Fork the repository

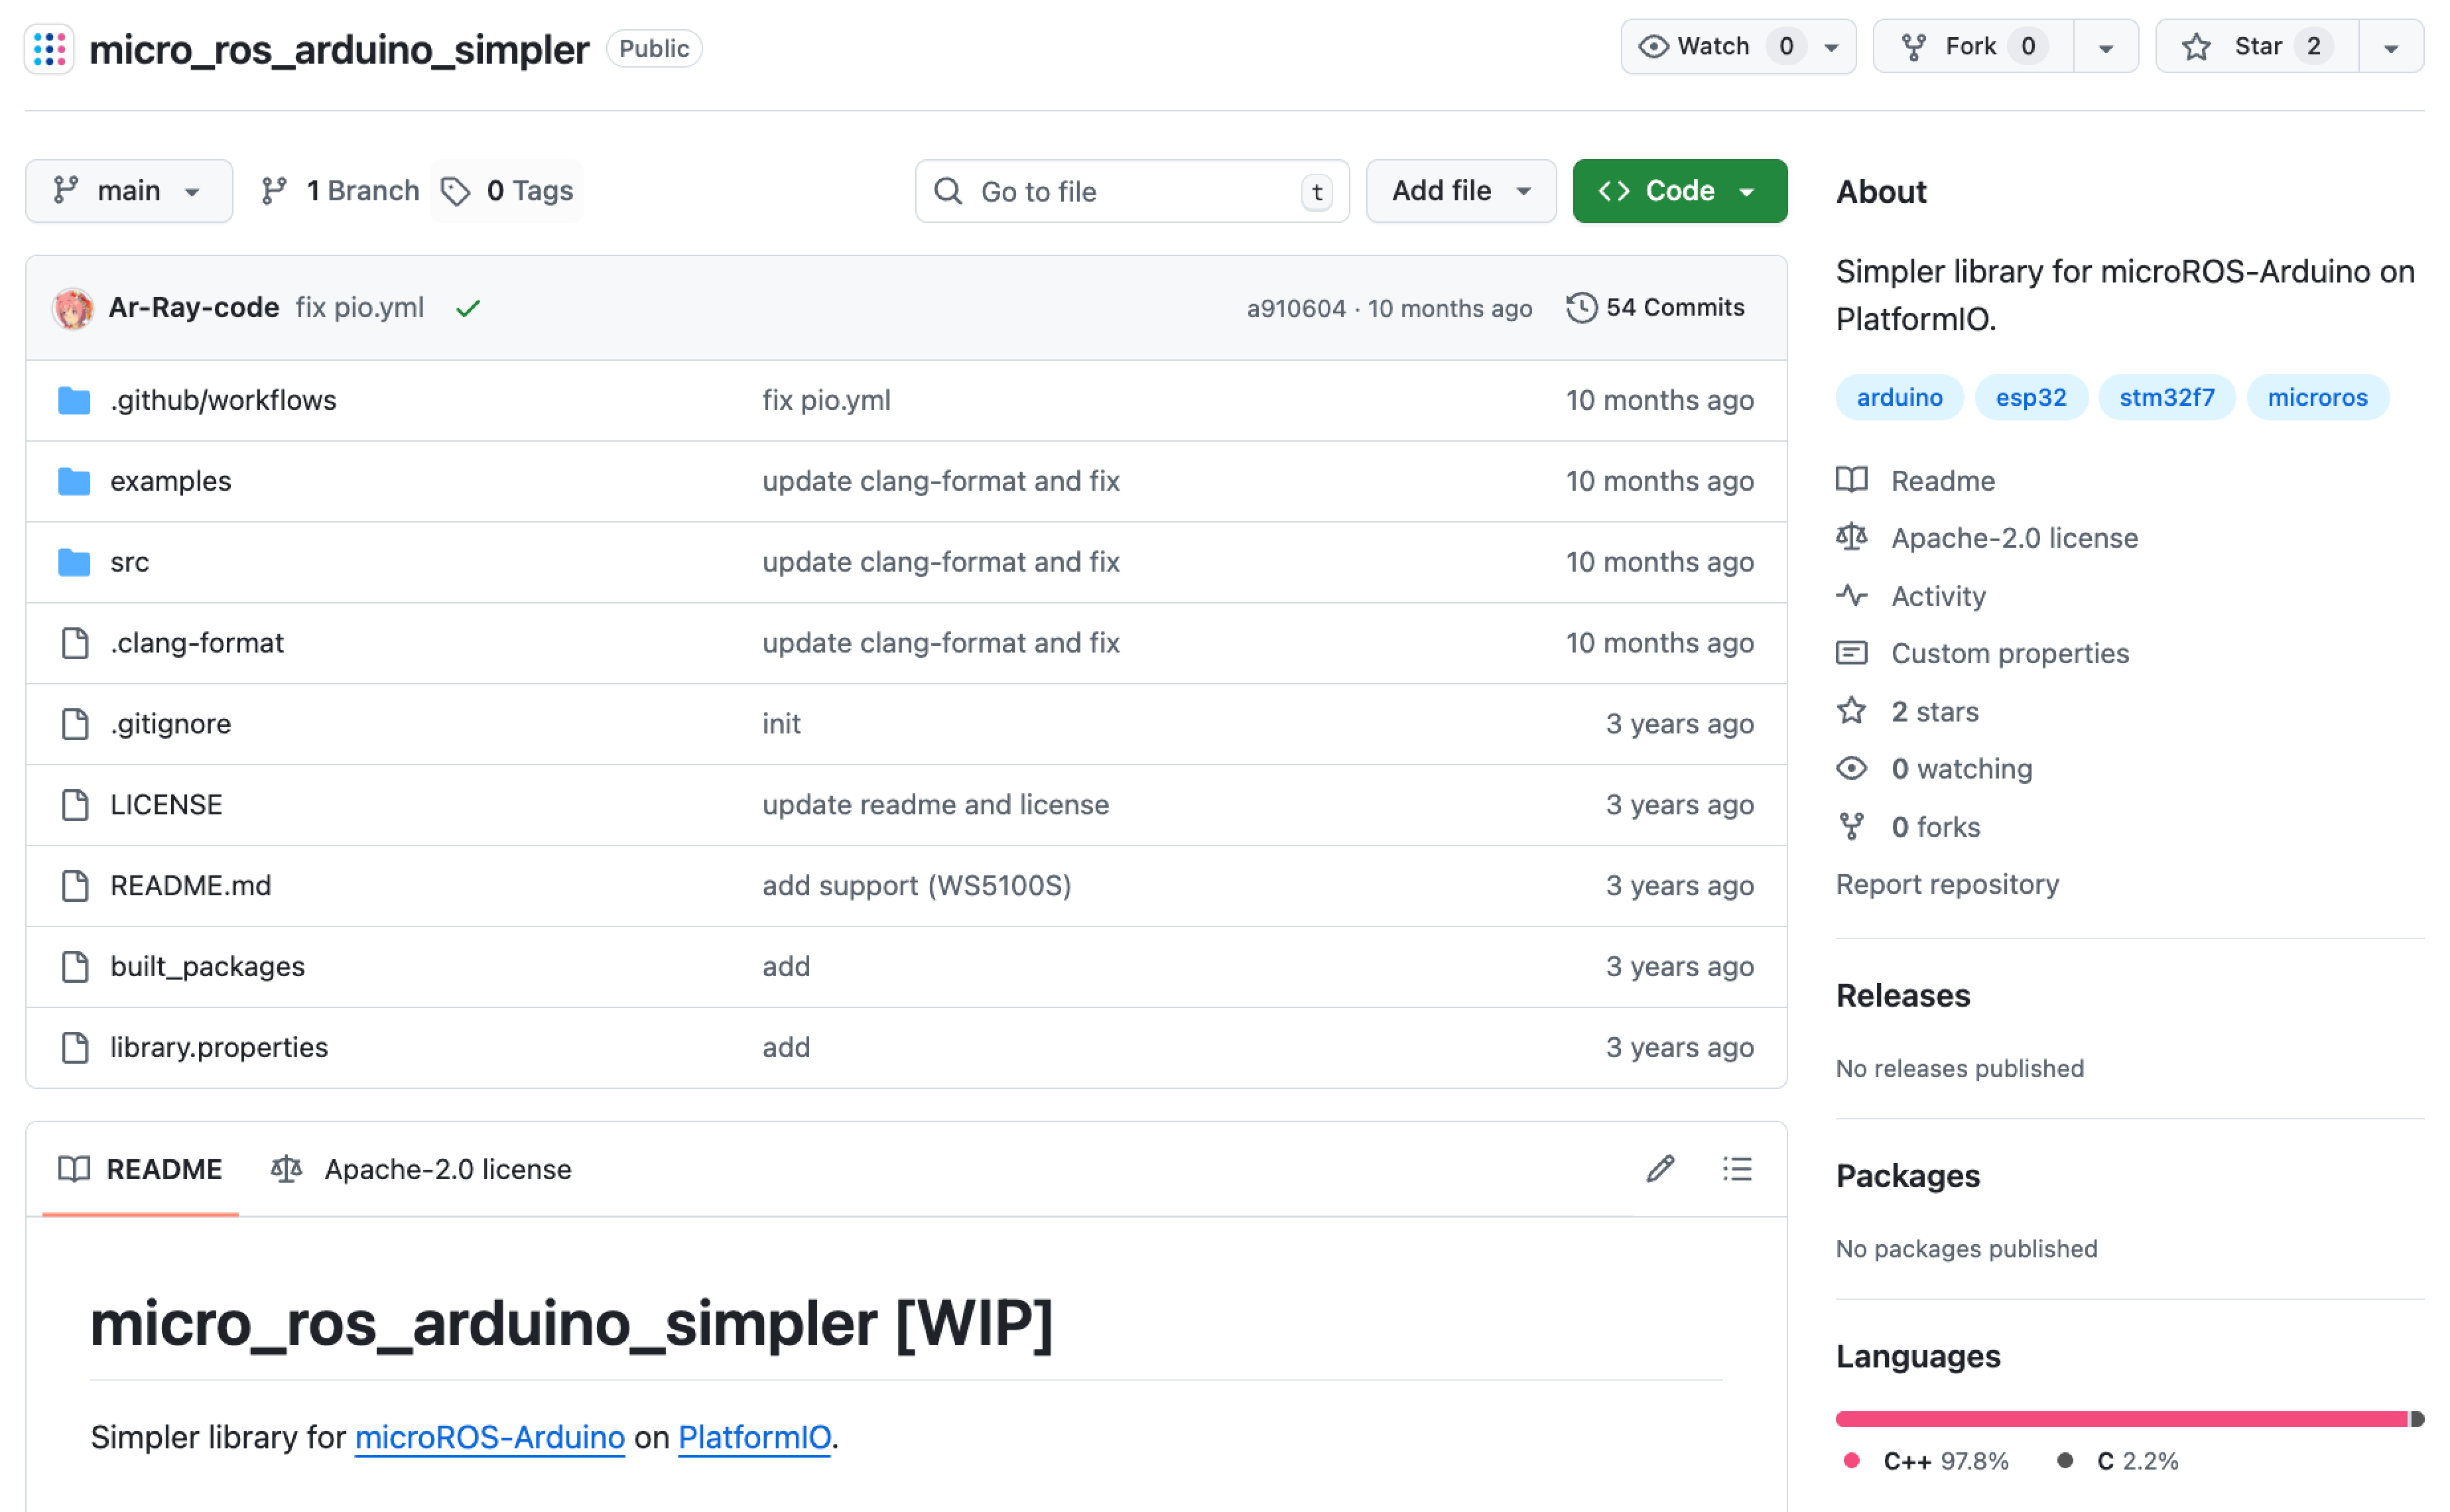[1971, 47]
